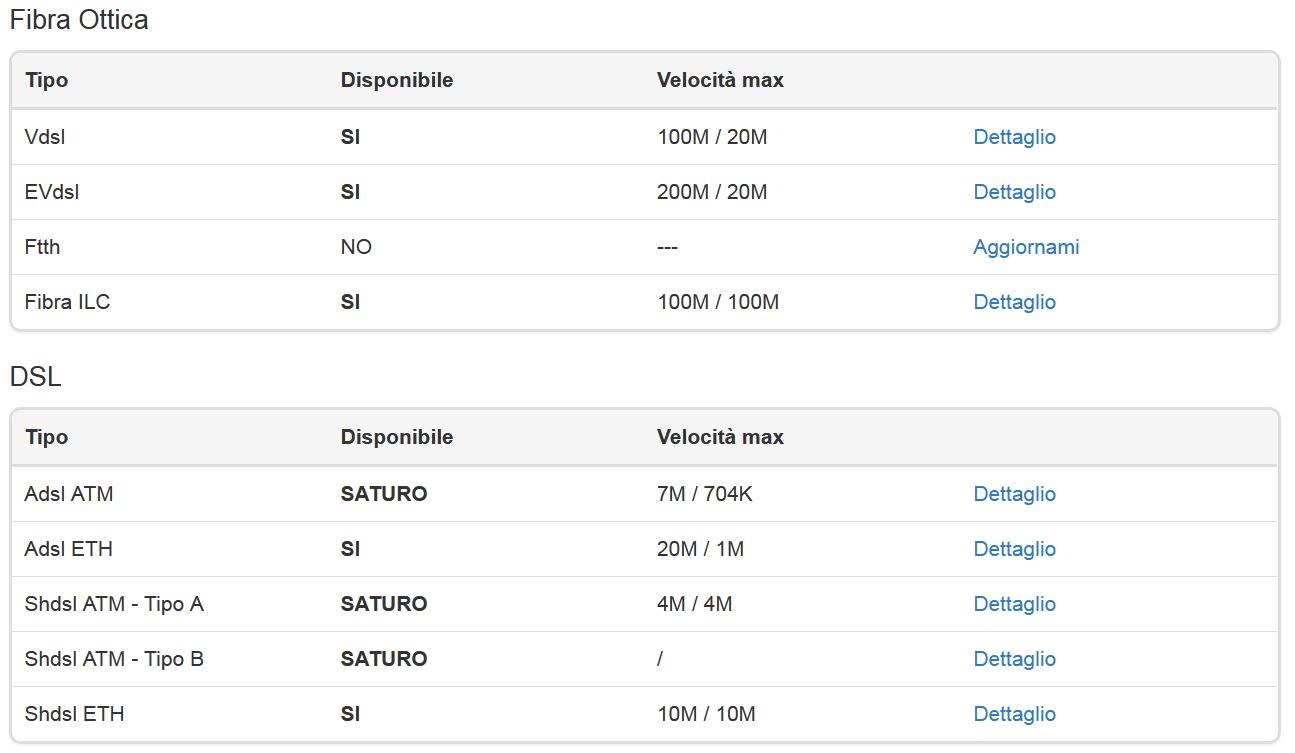Screen dimensions: 1295x753
Task: Click the 200M / 20M speed value
Action: point(712,192)
